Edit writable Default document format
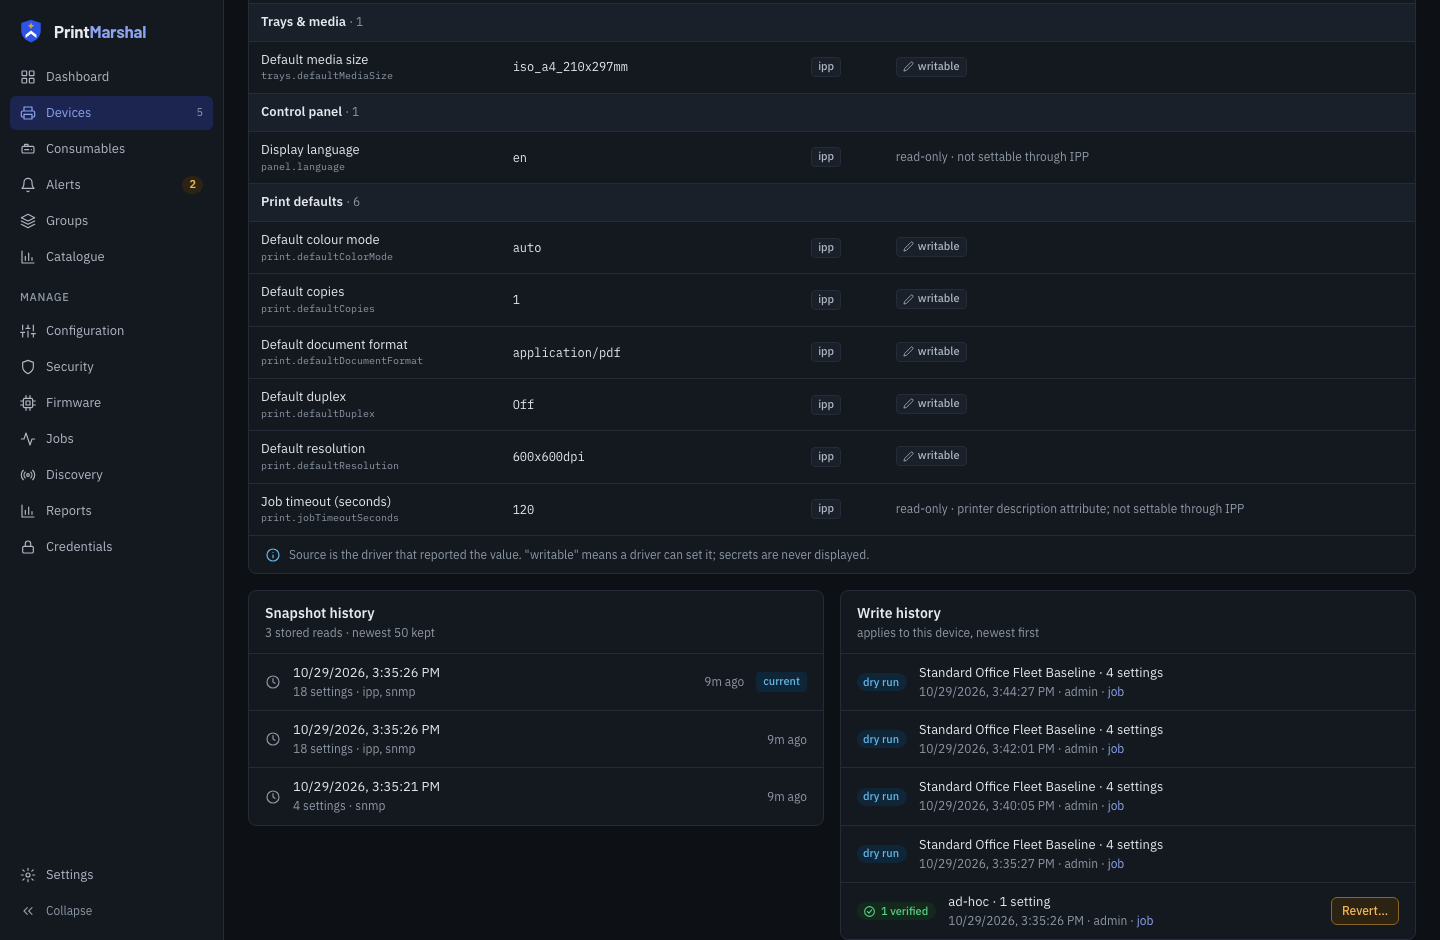 (931, 352)
